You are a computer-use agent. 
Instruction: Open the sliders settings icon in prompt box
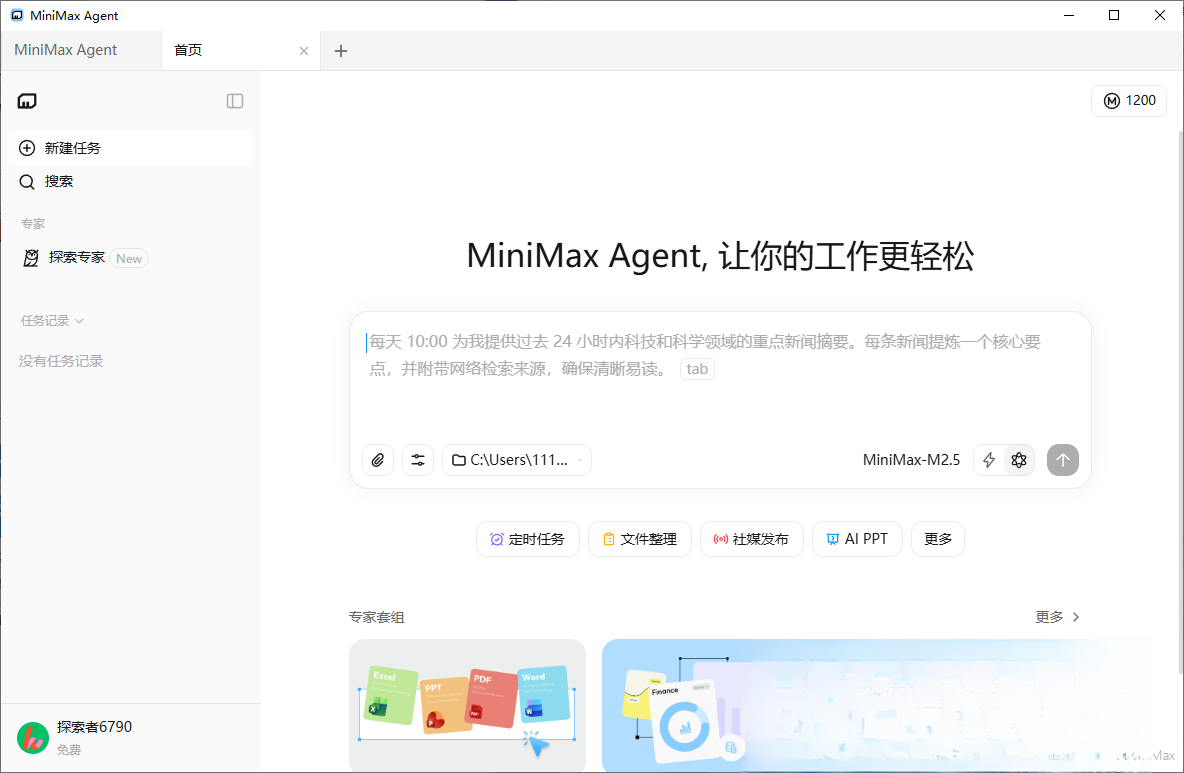(418, 460)
